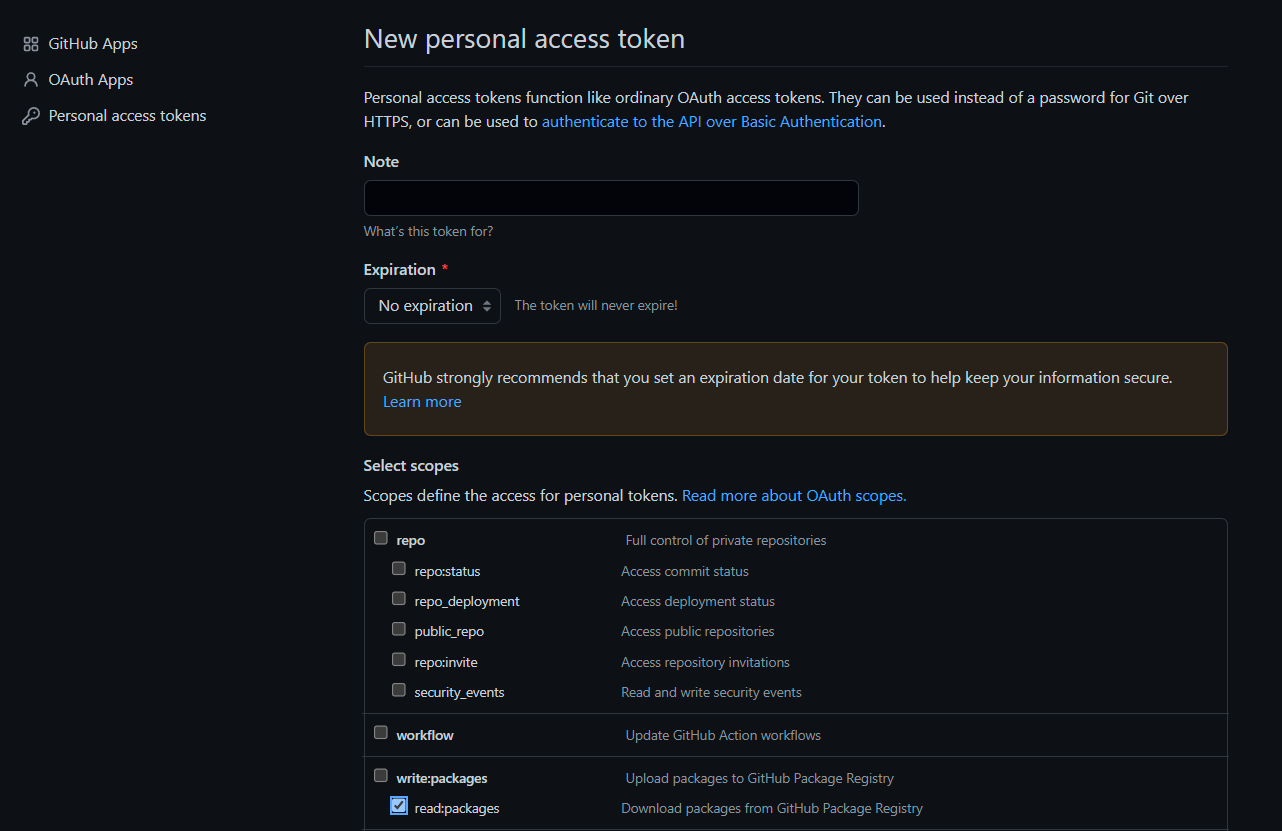
Task: Open the Expiration dropdown
Action: tap(432, 306)
